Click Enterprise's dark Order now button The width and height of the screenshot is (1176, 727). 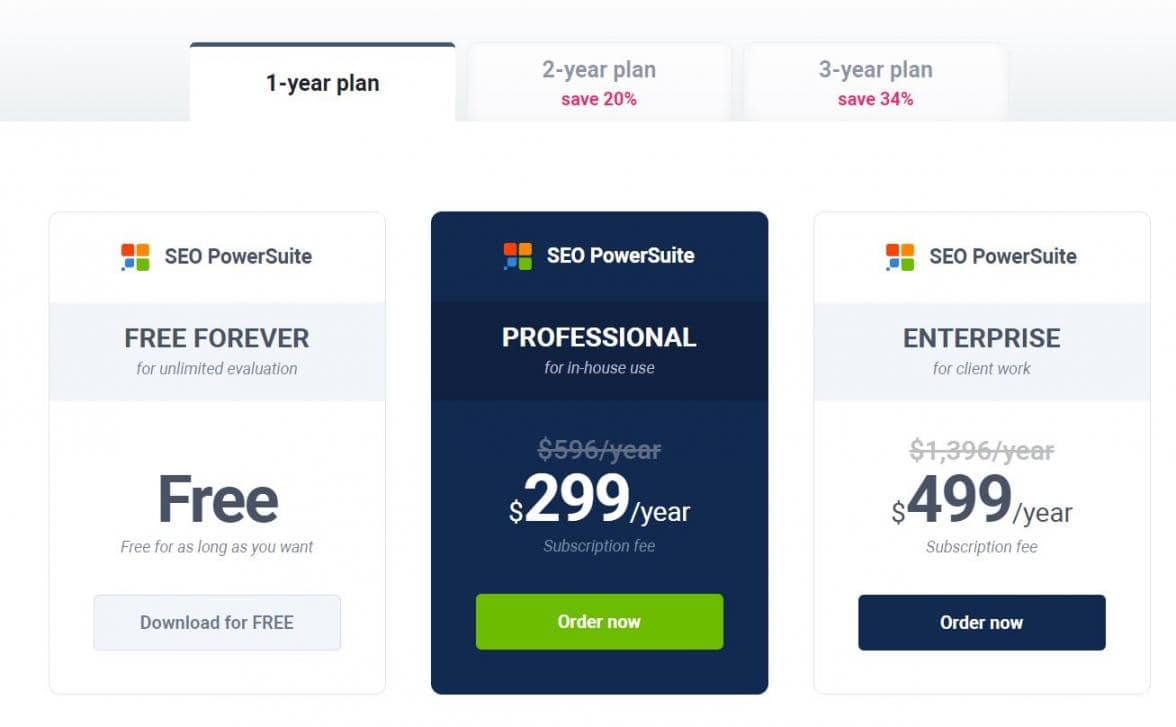981,623
